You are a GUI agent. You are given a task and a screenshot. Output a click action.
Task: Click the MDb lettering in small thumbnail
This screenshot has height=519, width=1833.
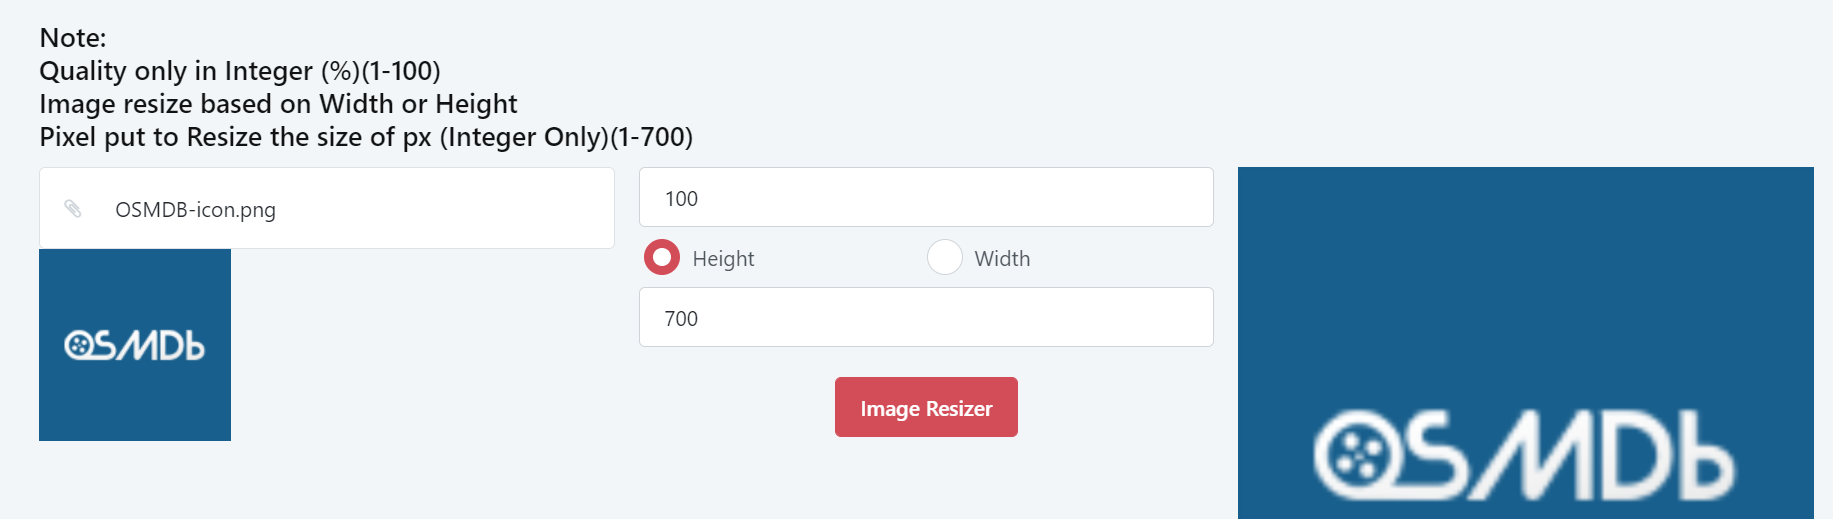166,346
